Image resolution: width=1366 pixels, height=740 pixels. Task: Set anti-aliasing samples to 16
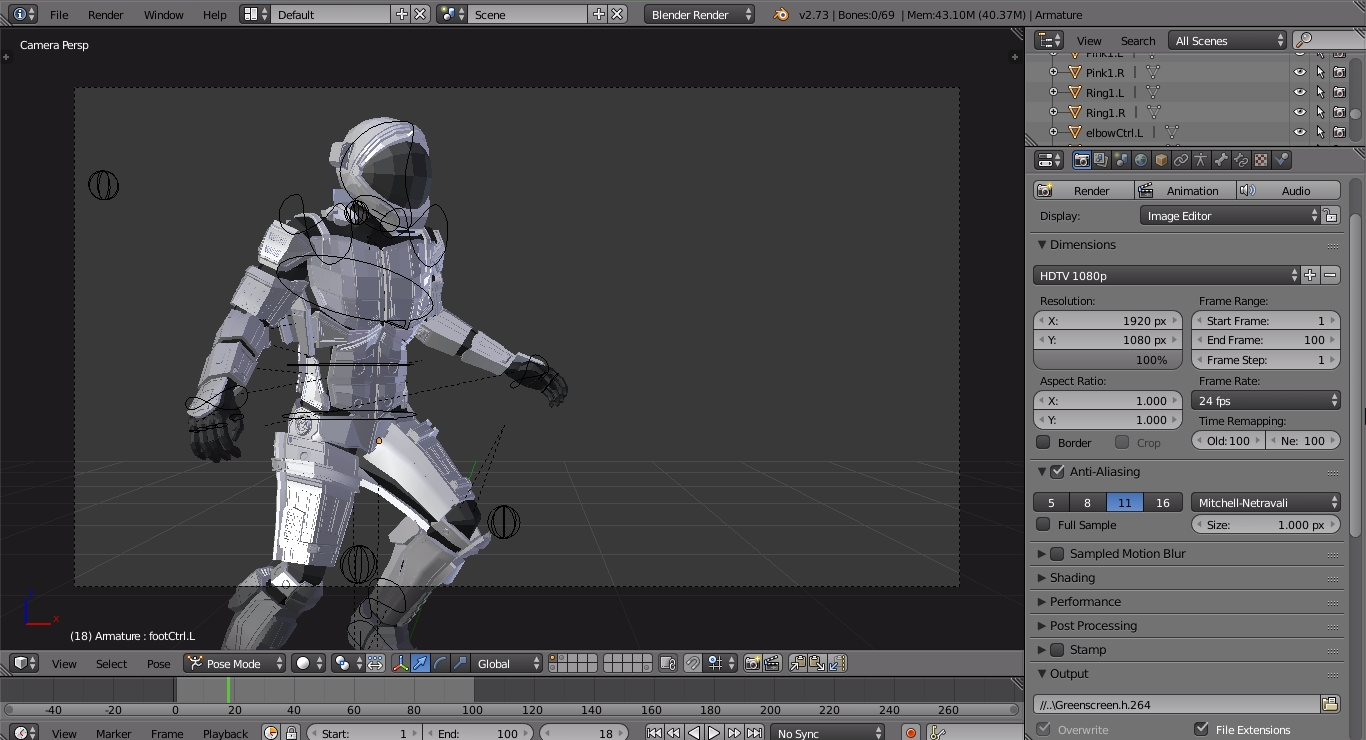pyautogui.click(x=1162, y=502)
